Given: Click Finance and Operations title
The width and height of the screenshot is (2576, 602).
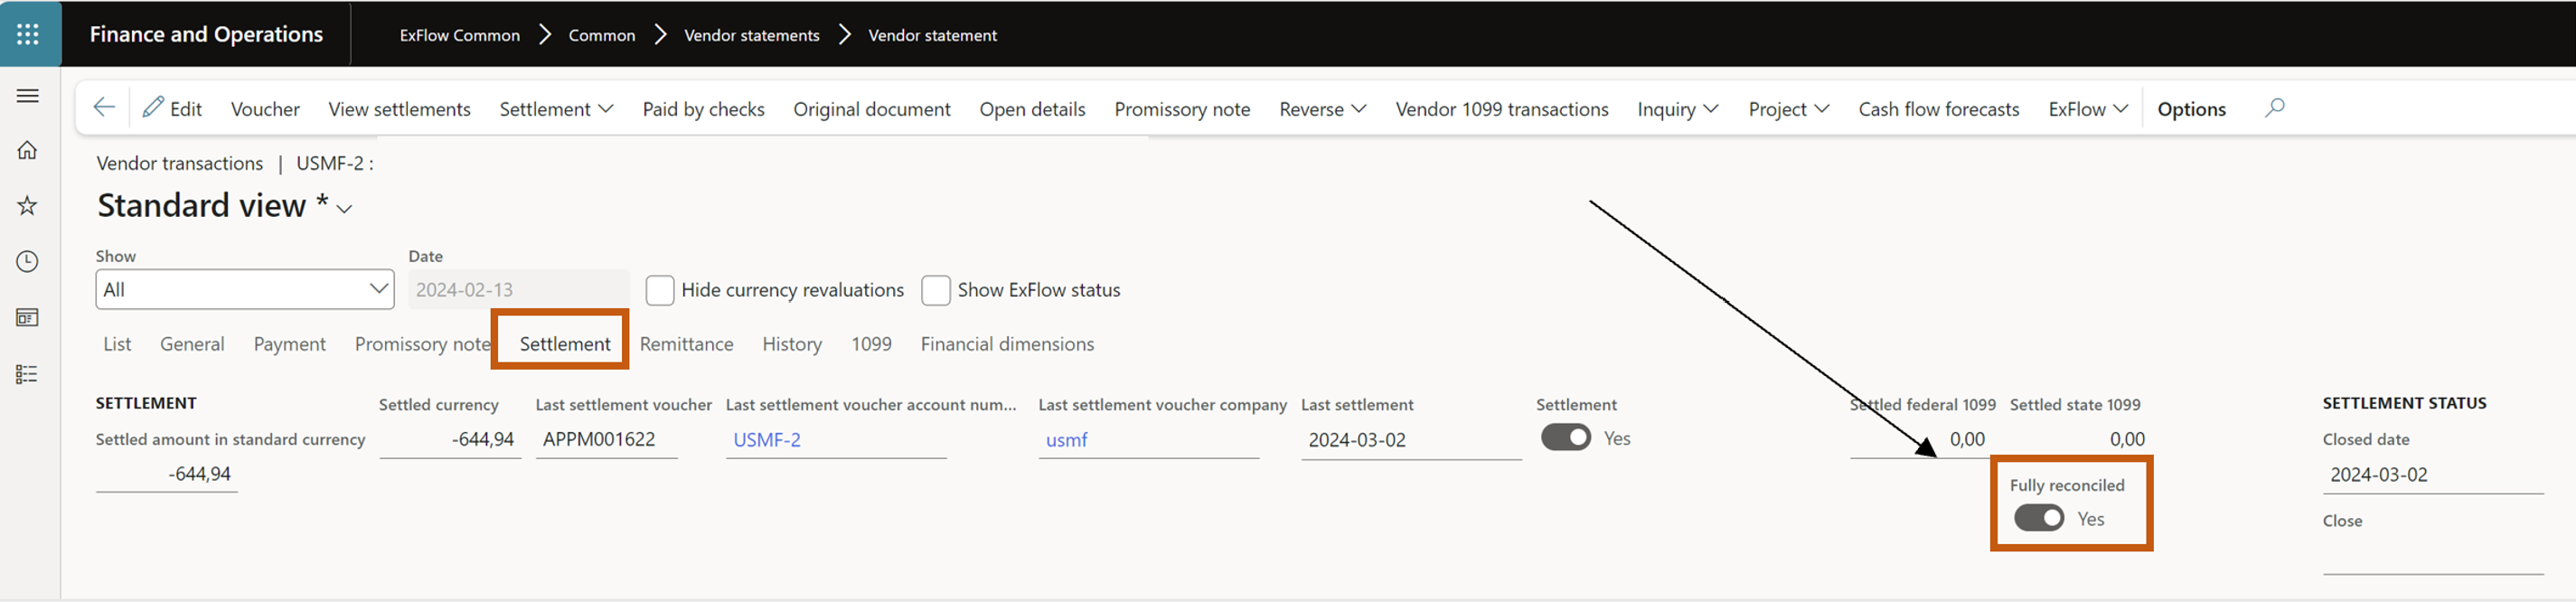Looking at the screenshot, I should point(206,34).
